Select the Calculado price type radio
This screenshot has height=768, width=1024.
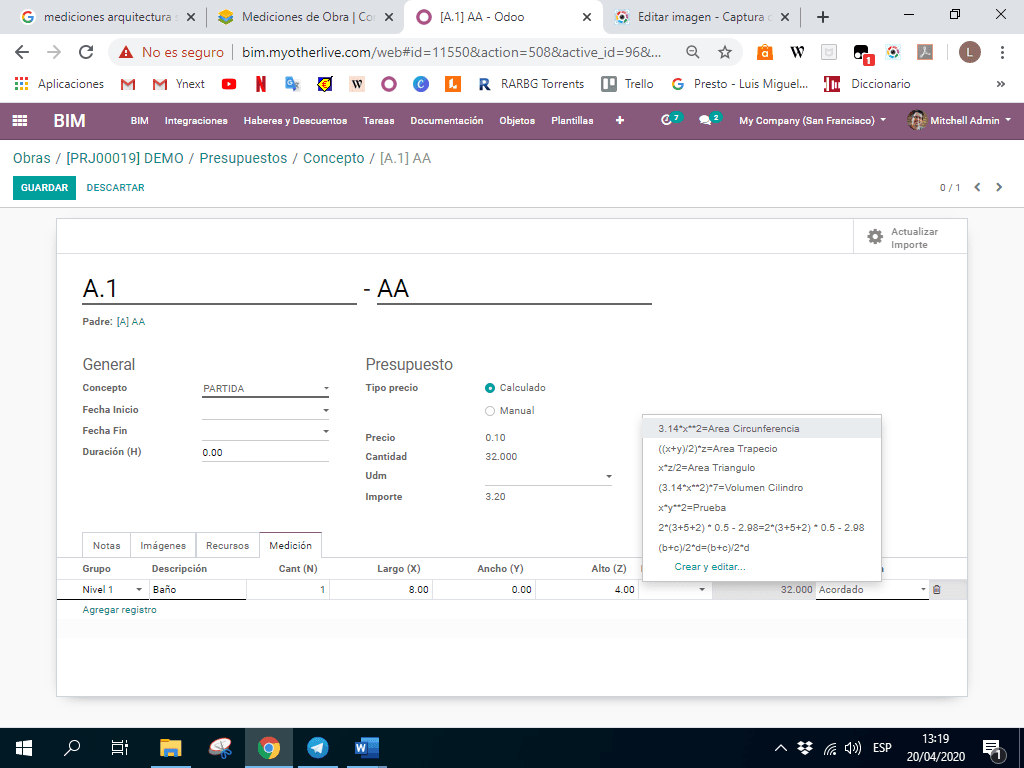click(490, 388)
